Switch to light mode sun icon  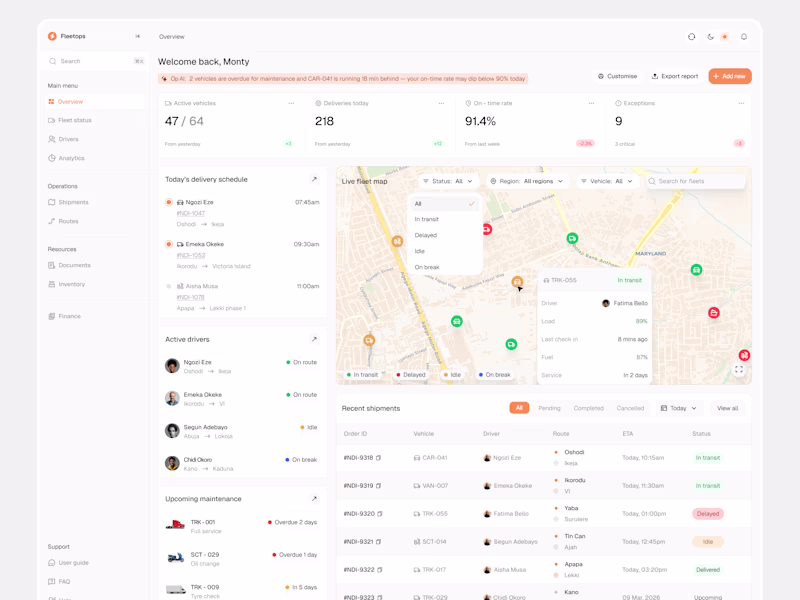coord(724,37)
